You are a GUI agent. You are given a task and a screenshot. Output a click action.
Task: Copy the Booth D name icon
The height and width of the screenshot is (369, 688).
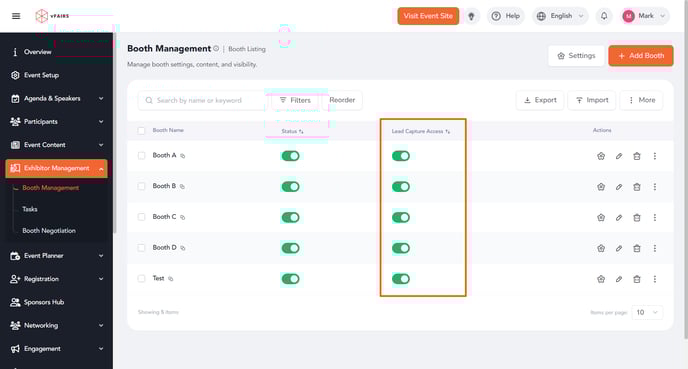click(183, 248)
